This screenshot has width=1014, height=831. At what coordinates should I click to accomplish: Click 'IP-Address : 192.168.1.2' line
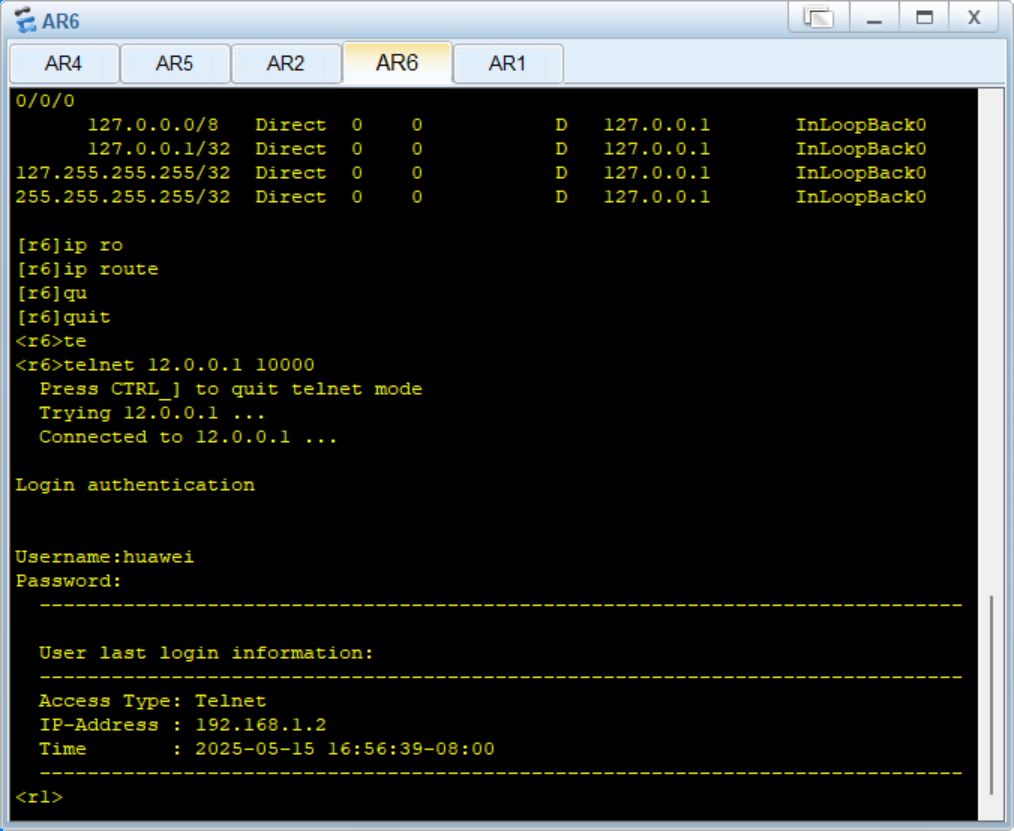tap(183, 725)
